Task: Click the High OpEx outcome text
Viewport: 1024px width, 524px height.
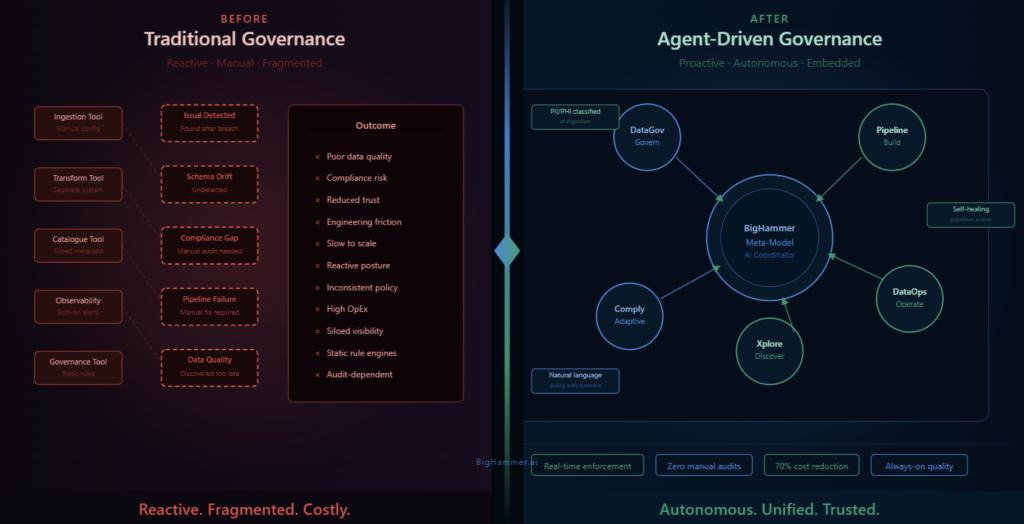Action: (x=349, y=309)
